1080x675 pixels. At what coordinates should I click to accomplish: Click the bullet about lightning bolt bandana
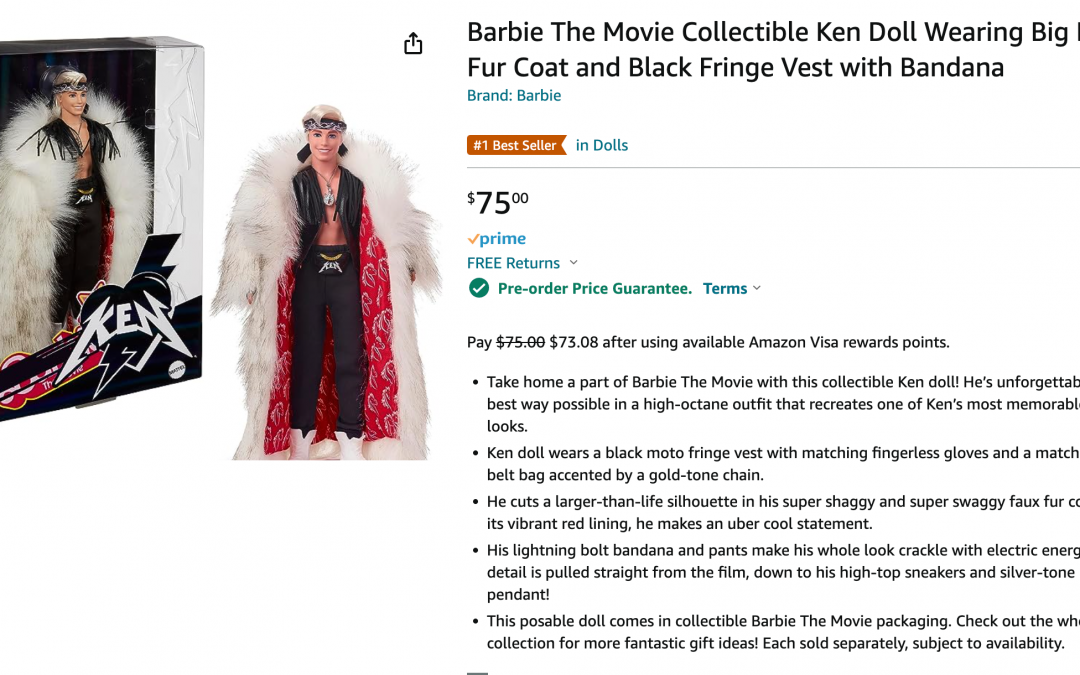[x=782, y=572]
